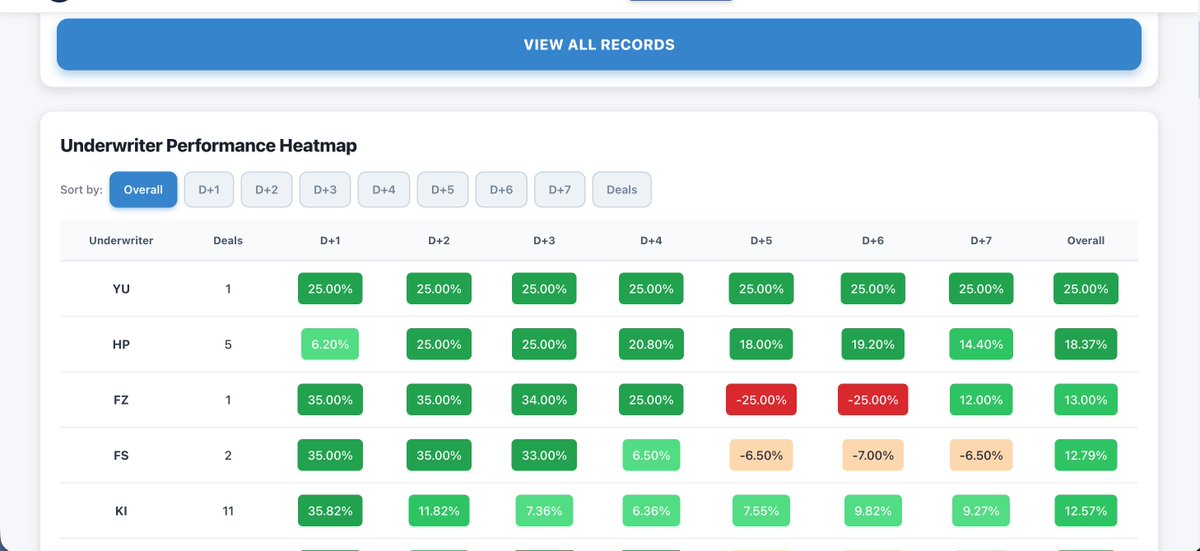The height and width of the screenshot is (551, 1200).
Task: Click HP's 14.40% D+7 cell
Action: [981, 344]
